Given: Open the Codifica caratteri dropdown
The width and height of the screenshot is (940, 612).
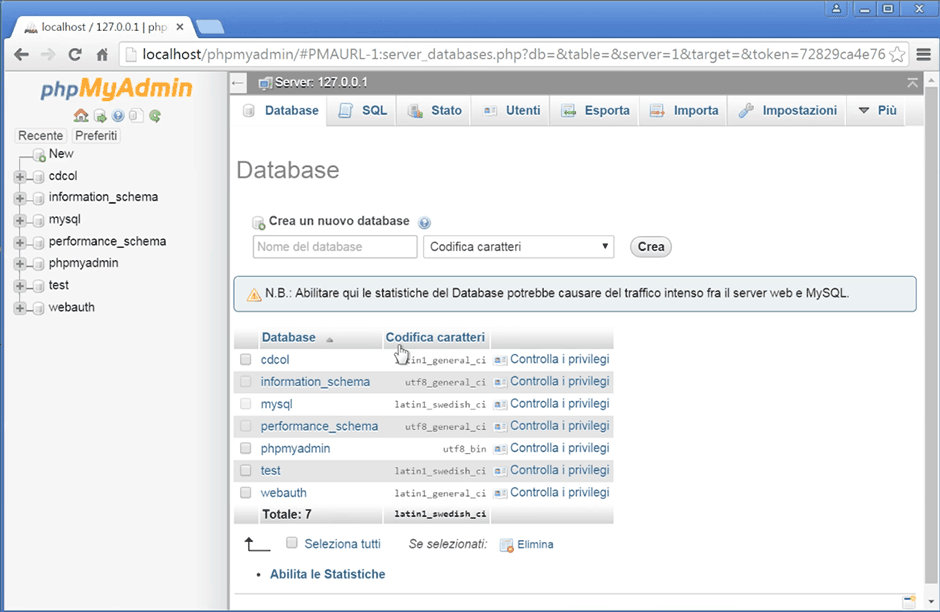Looking at the screenshot, I should pos(519,247).
